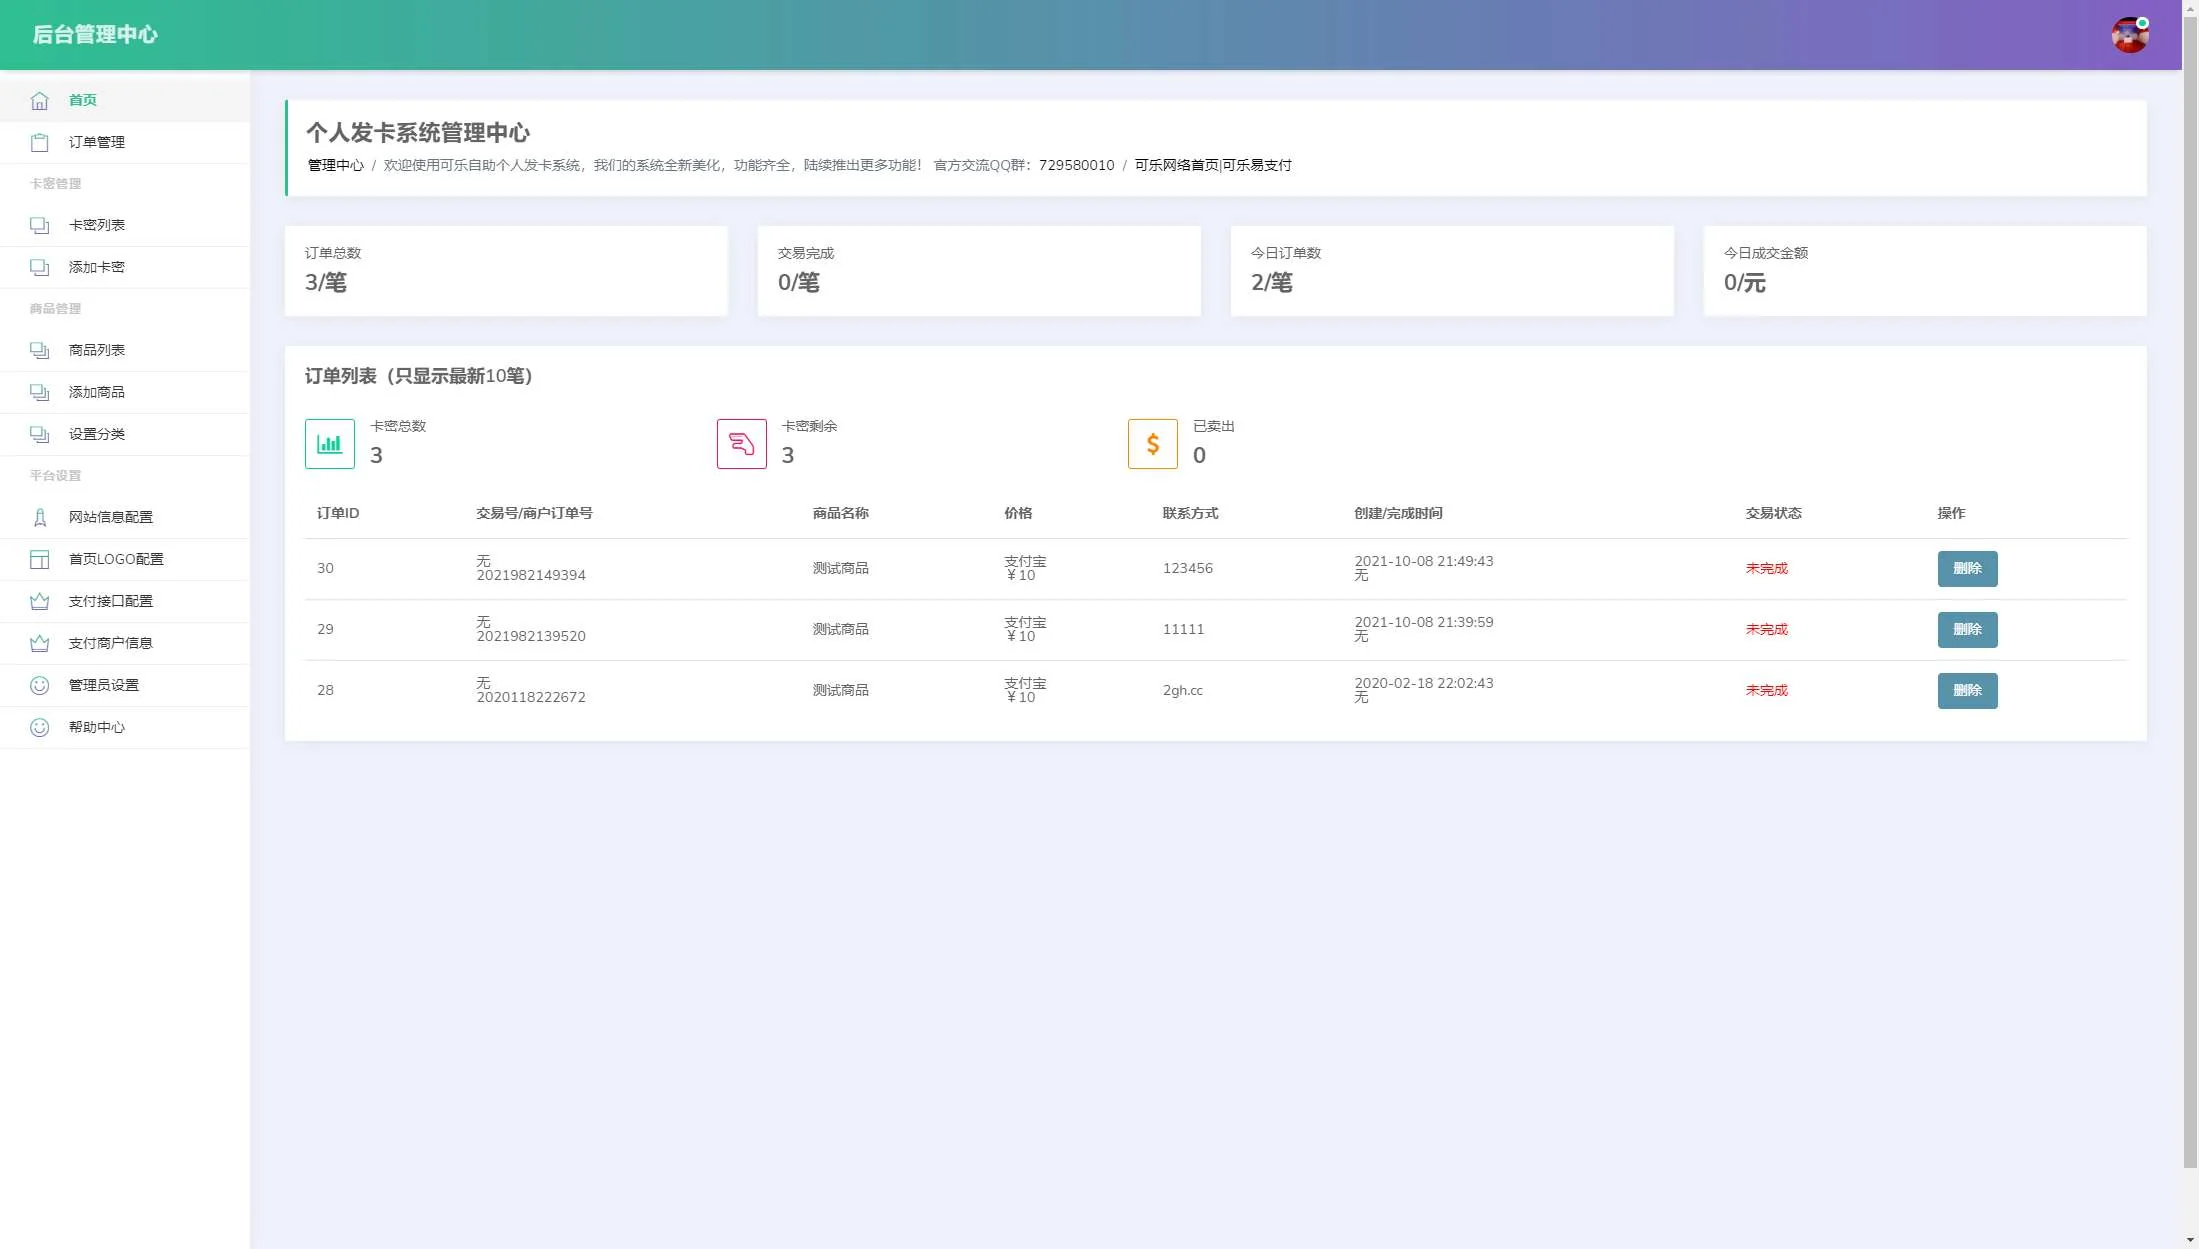The image size is (2199, 1249).
Task: Click the tower icon for 网站信息配置
Action: tap(39, 518)
